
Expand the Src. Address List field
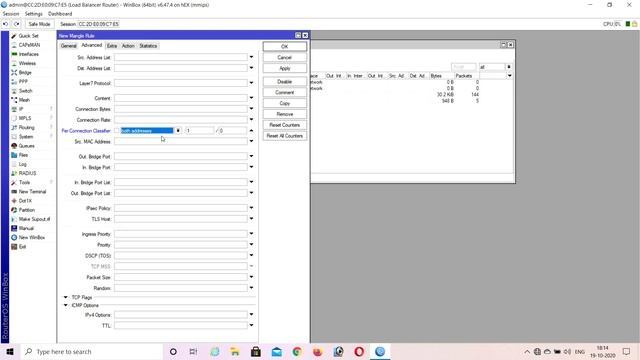[x=251, y=57]
